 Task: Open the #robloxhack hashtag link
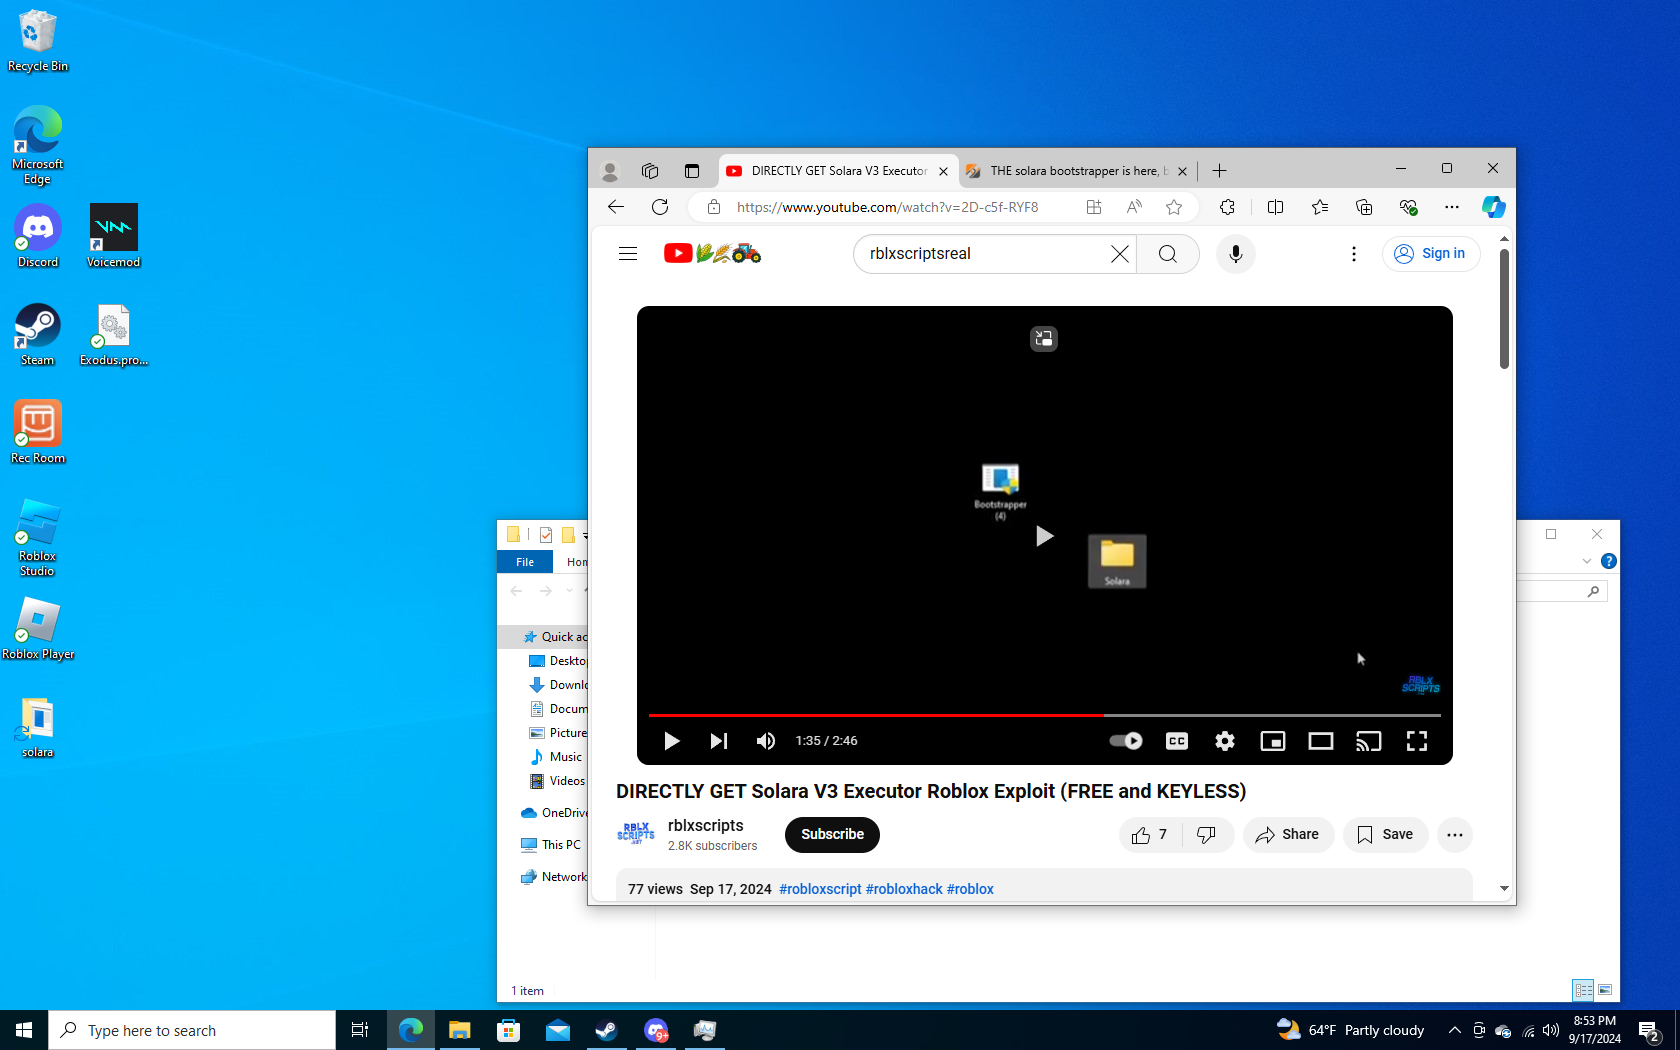point(904,889)
